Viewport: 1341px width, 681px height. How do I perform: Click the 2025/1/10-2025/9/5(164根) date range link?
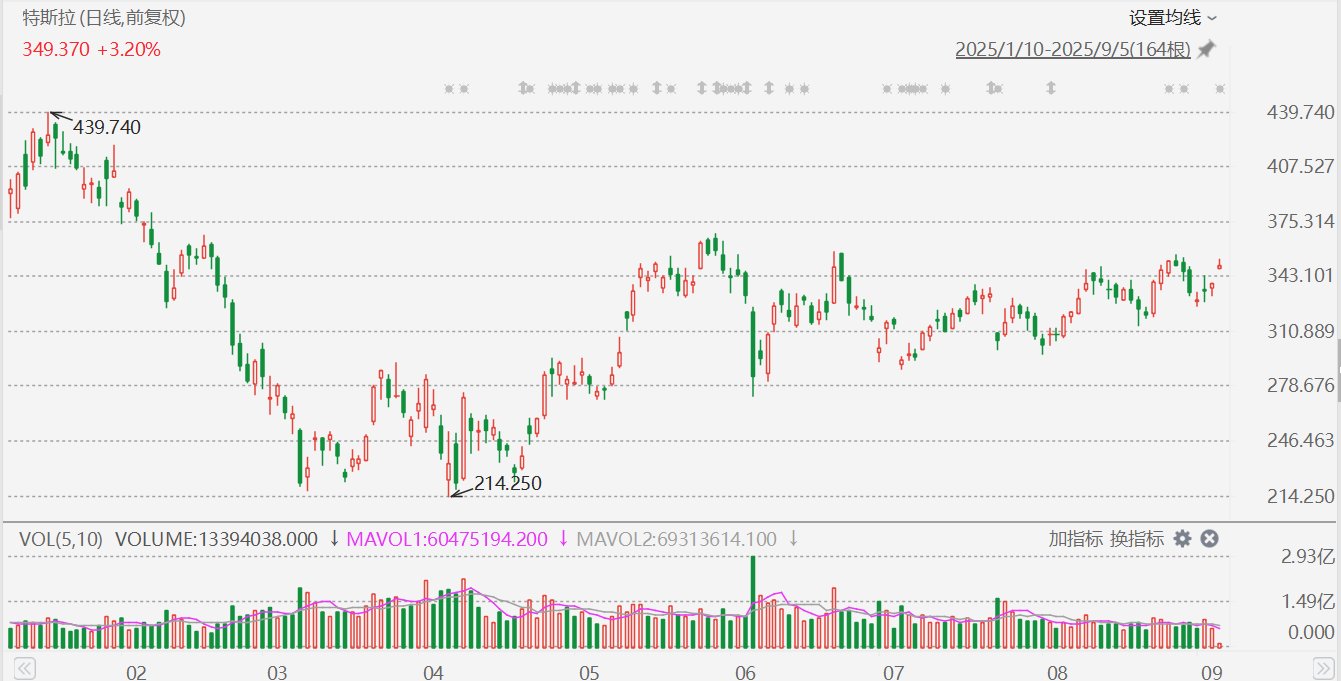[x=1073, y=49]
